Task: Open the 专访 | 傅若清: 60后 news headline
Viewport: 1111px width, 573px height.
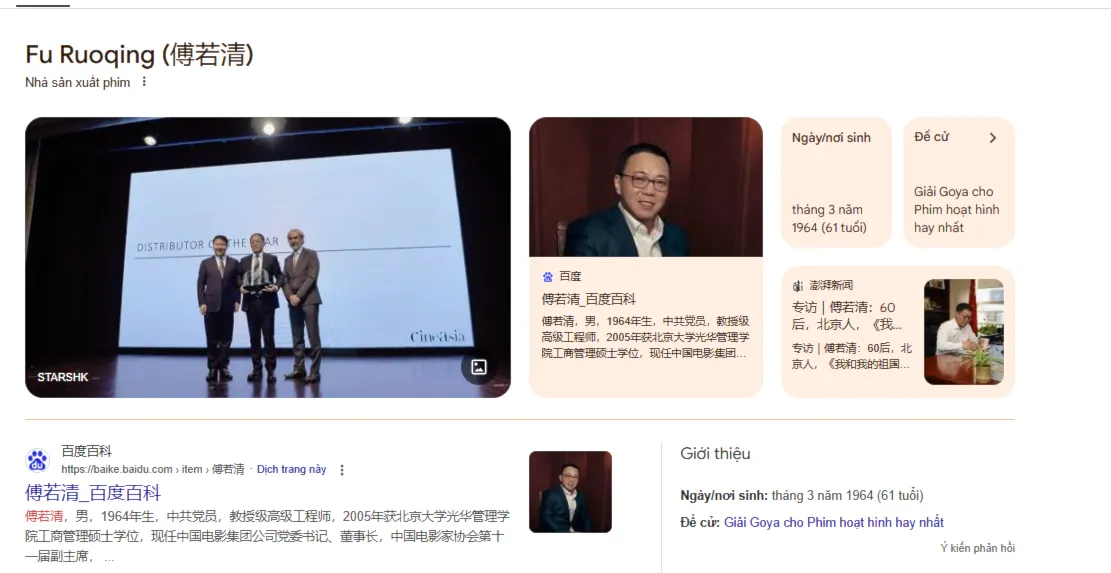Action: 846,316
